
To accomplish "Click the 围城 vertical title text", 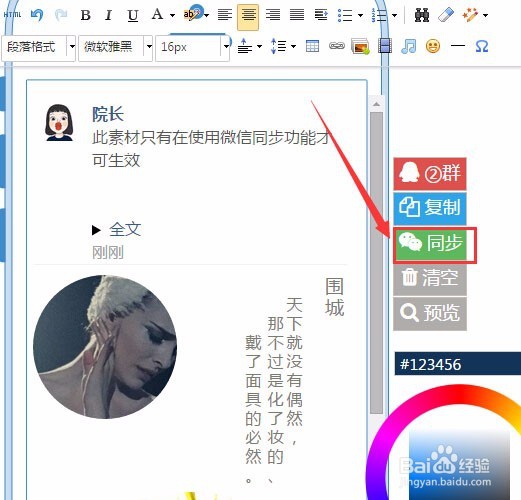I will tap(334, 297).
